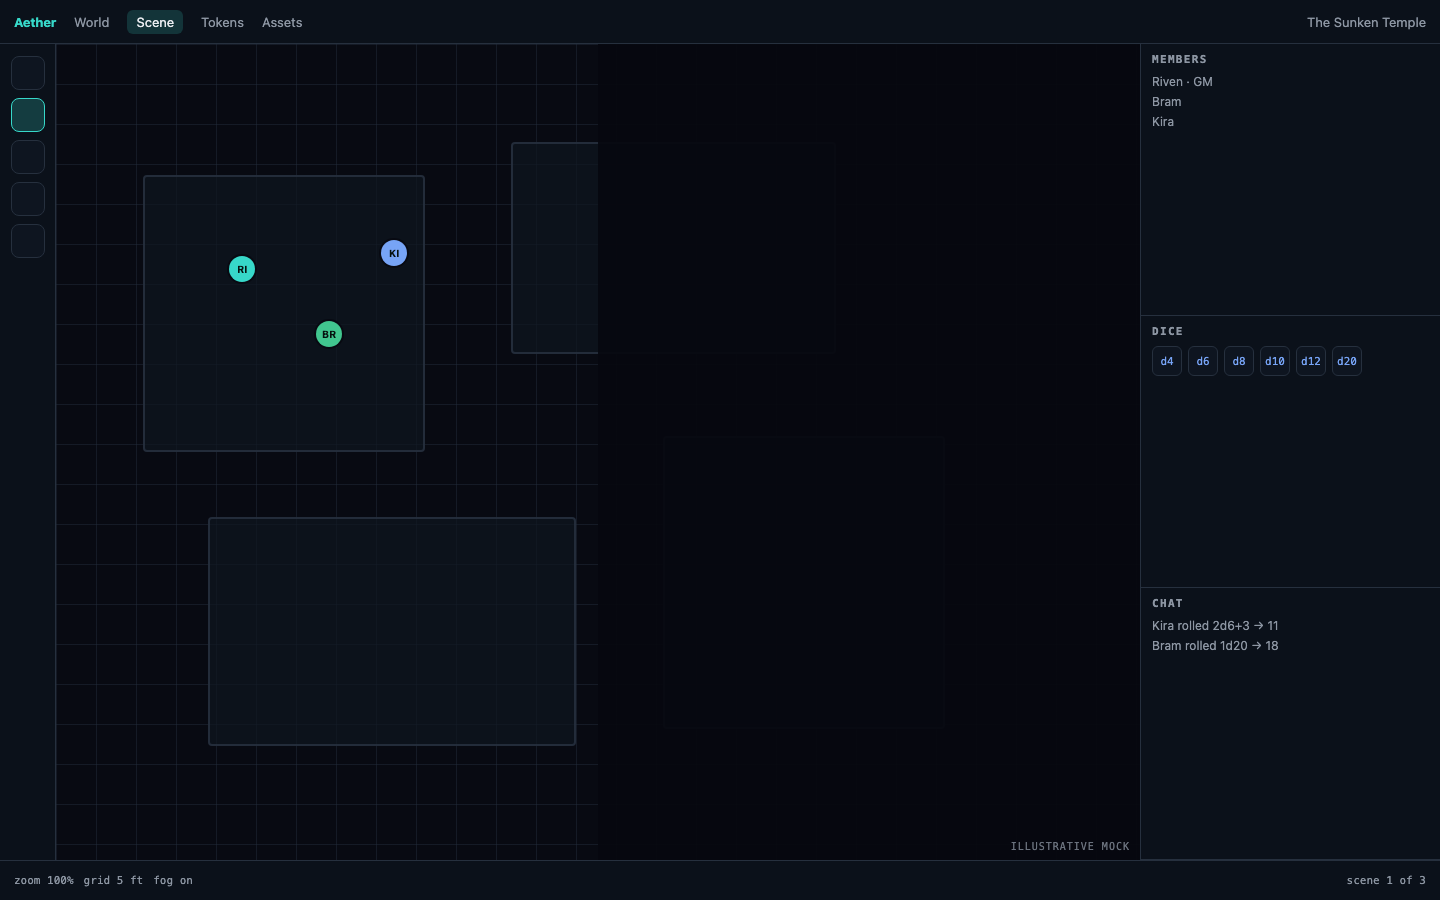Viewport: 1440px width, 900px height.
Task: Select the bottom tool button in left sidebar
Action: pyautogui.click(x=28, y=241)
